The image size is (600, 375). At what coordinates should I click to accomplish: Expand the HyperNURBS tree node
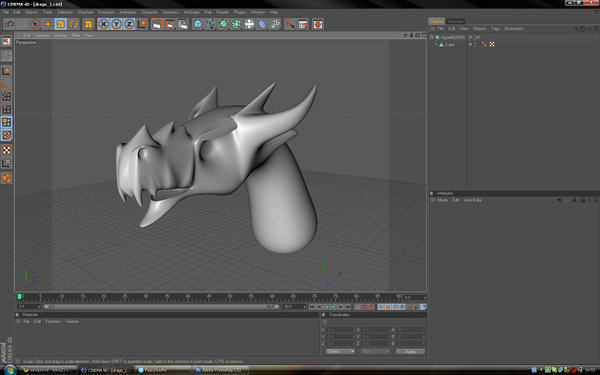pos(432,37)
